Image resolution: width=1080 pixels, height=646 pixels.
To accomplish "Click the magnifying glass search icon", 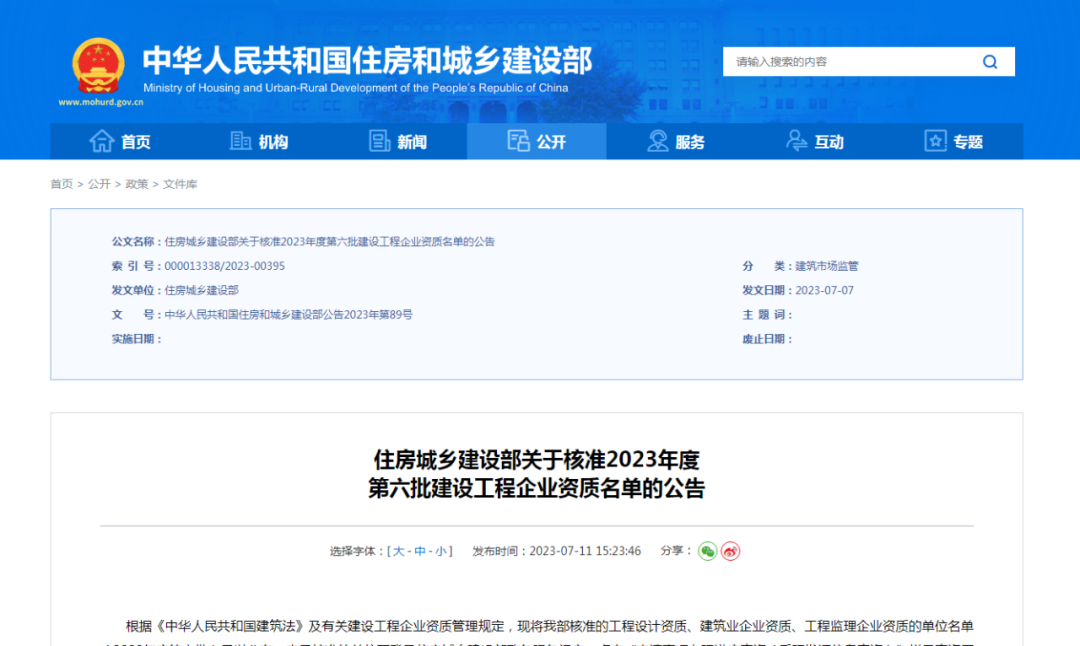I will 990,61.
